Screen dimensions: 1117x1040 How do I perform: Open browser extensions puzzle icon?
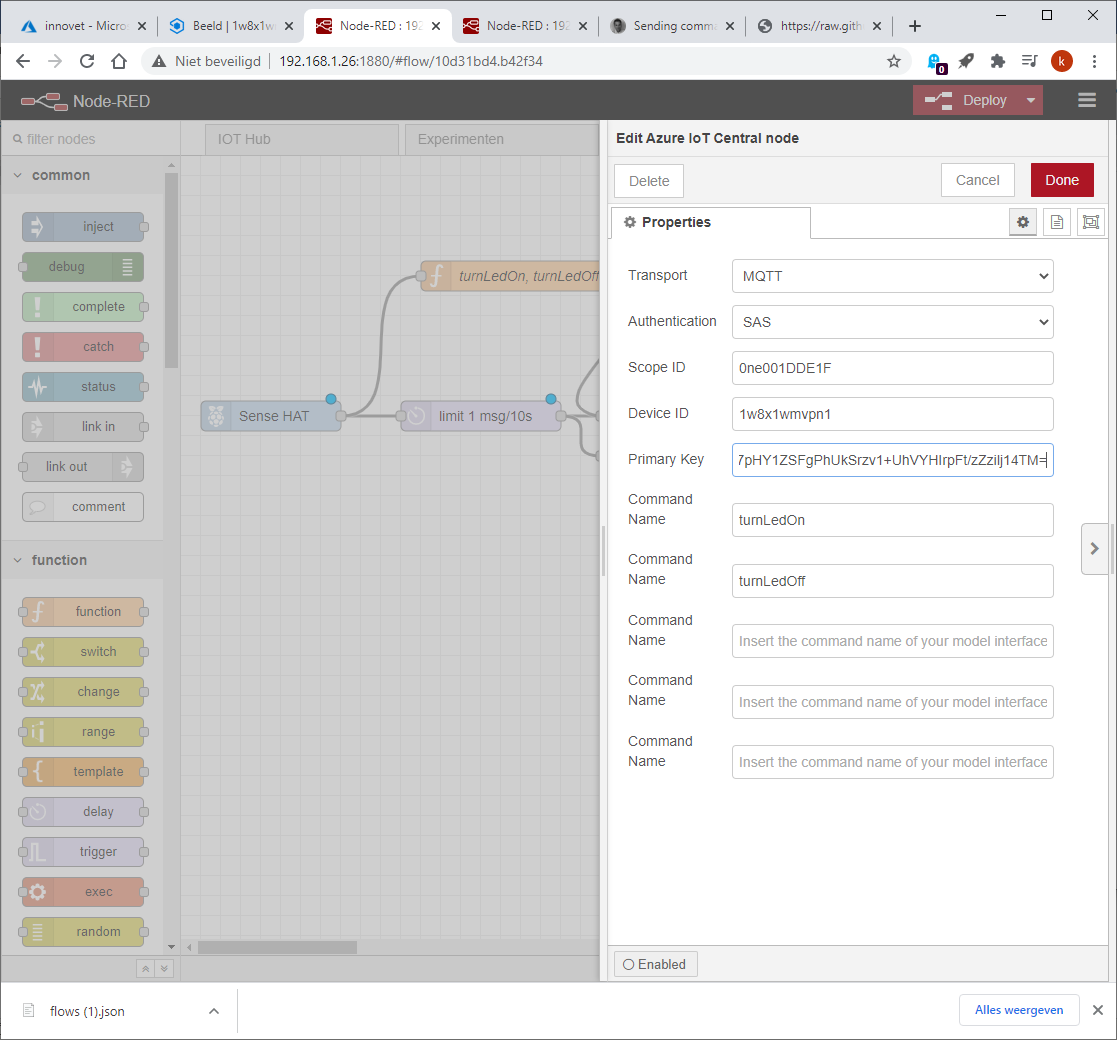click(997, 61)
